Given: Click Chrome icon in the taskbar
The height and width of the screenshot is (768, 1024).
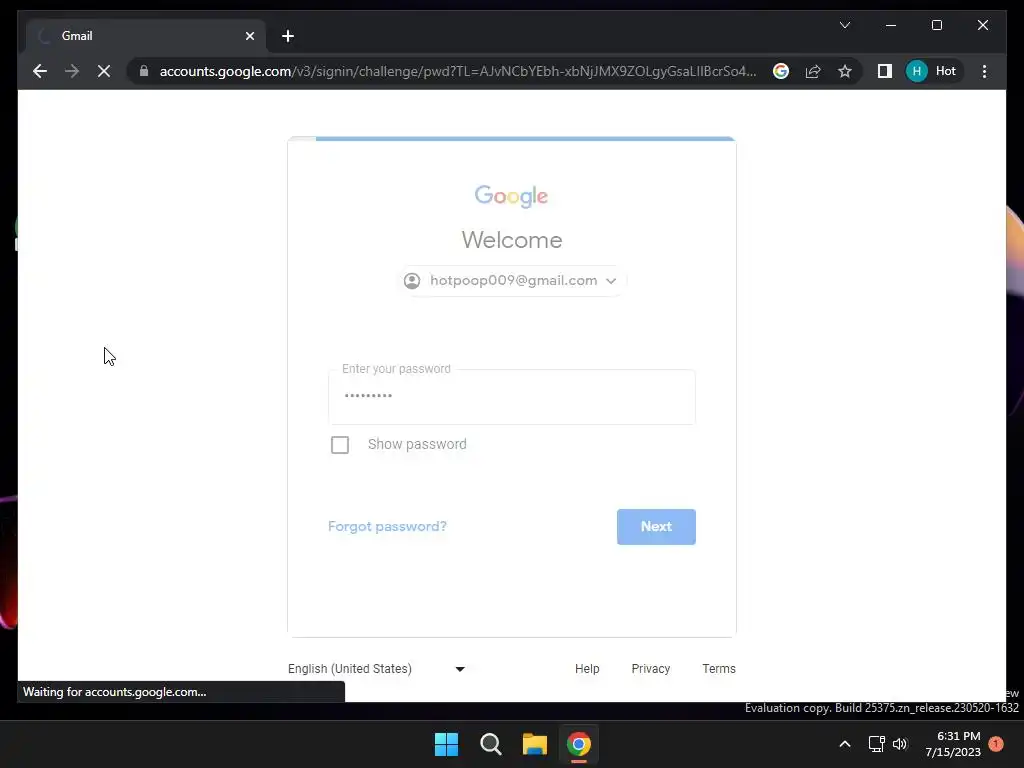Looking at the screenshot, I should click(579, 744).
